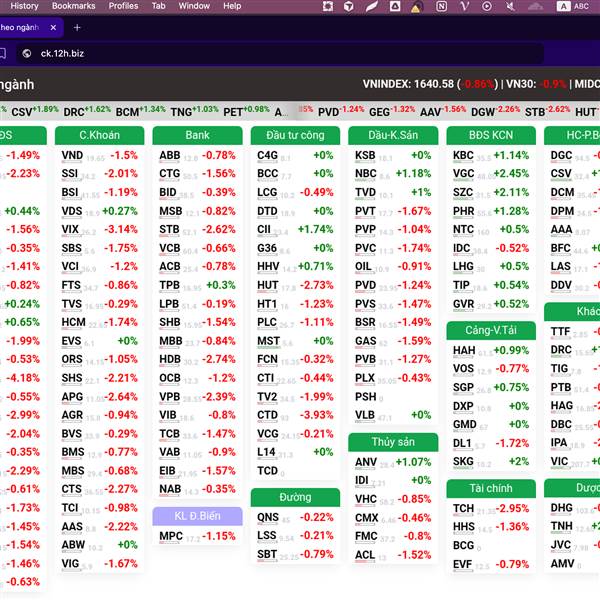
Task: Open HCM stock row in C.Khoán
Action: tap(99, 322)
